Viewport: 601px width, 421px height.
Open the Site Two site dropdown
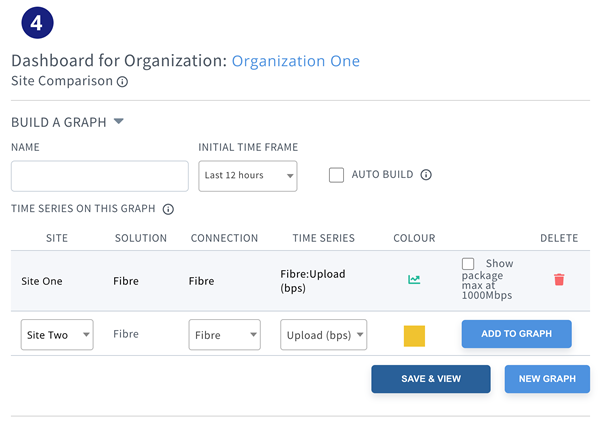(57, 335)
